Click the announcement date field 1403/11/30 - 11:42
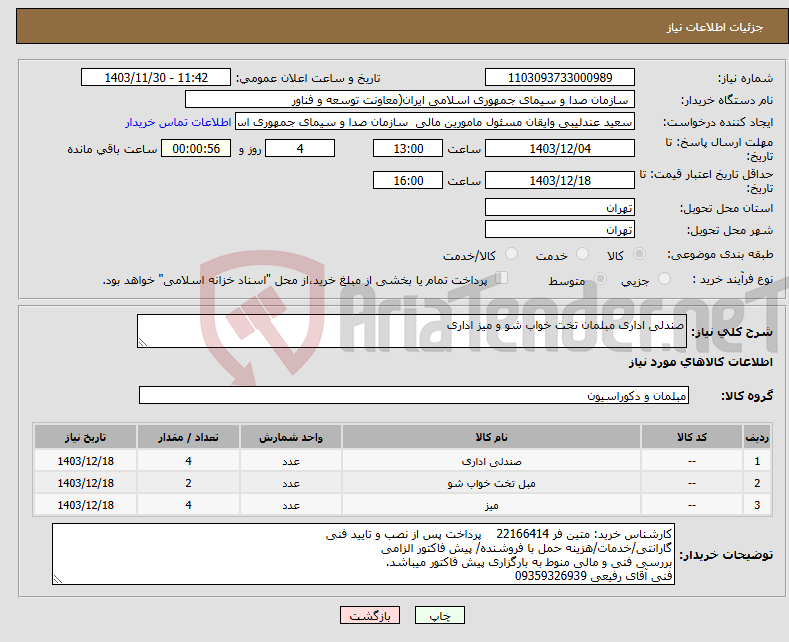The width and height of the screenshot is (789, 642). click(156, 77)
